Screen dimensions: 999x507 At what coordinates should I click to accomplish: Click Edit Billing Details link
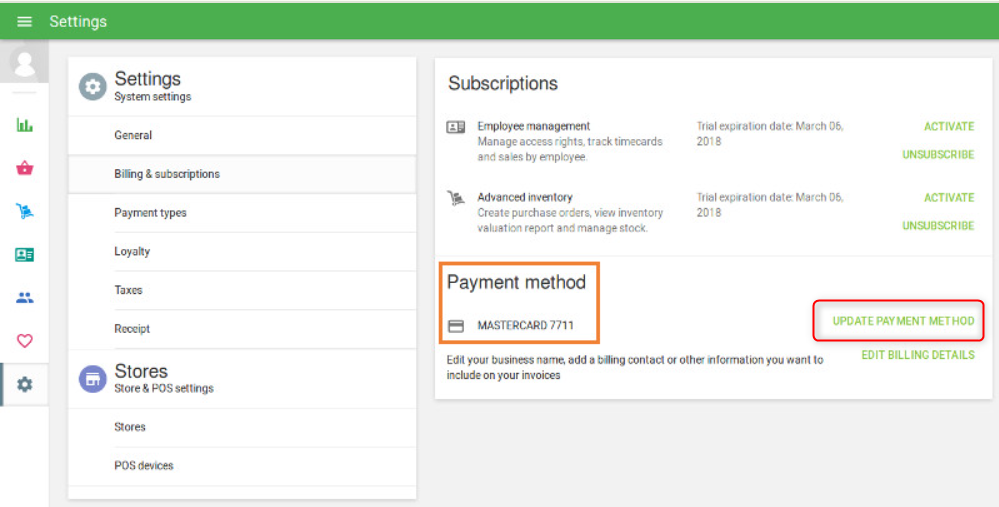click(x=917, y=355)
